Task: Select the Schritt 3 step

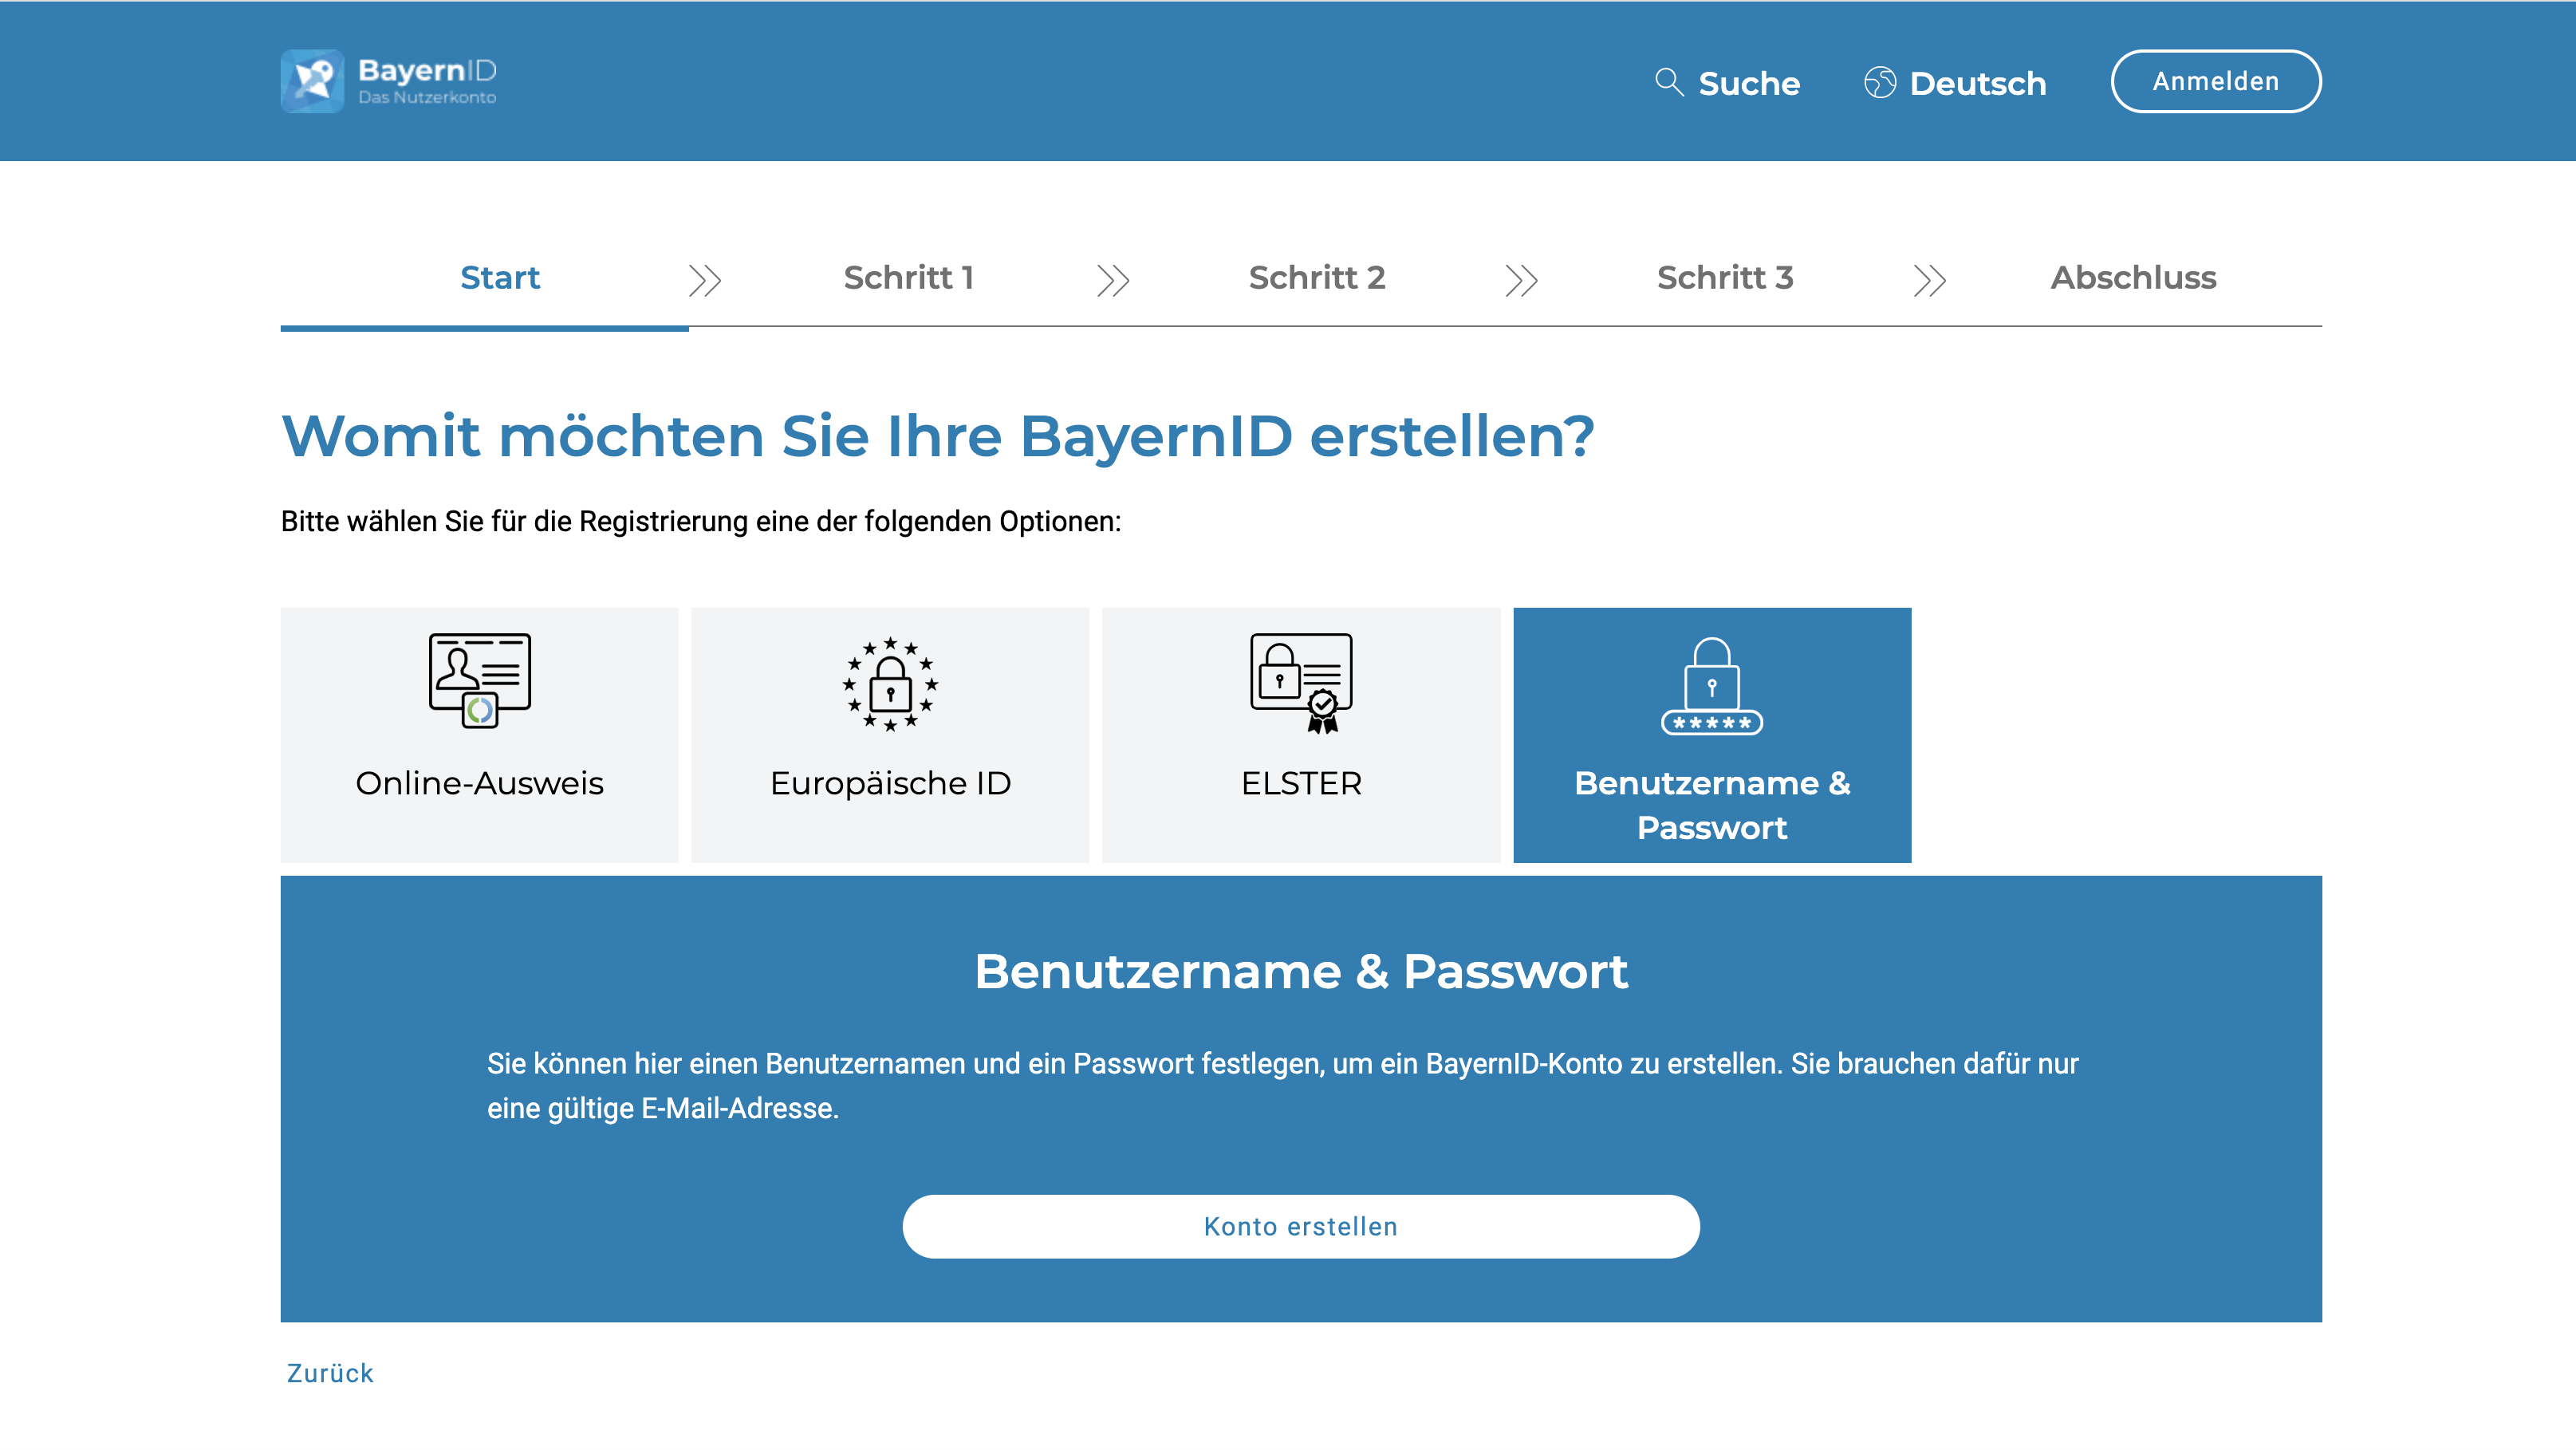Action: (x=1725, y=277)
